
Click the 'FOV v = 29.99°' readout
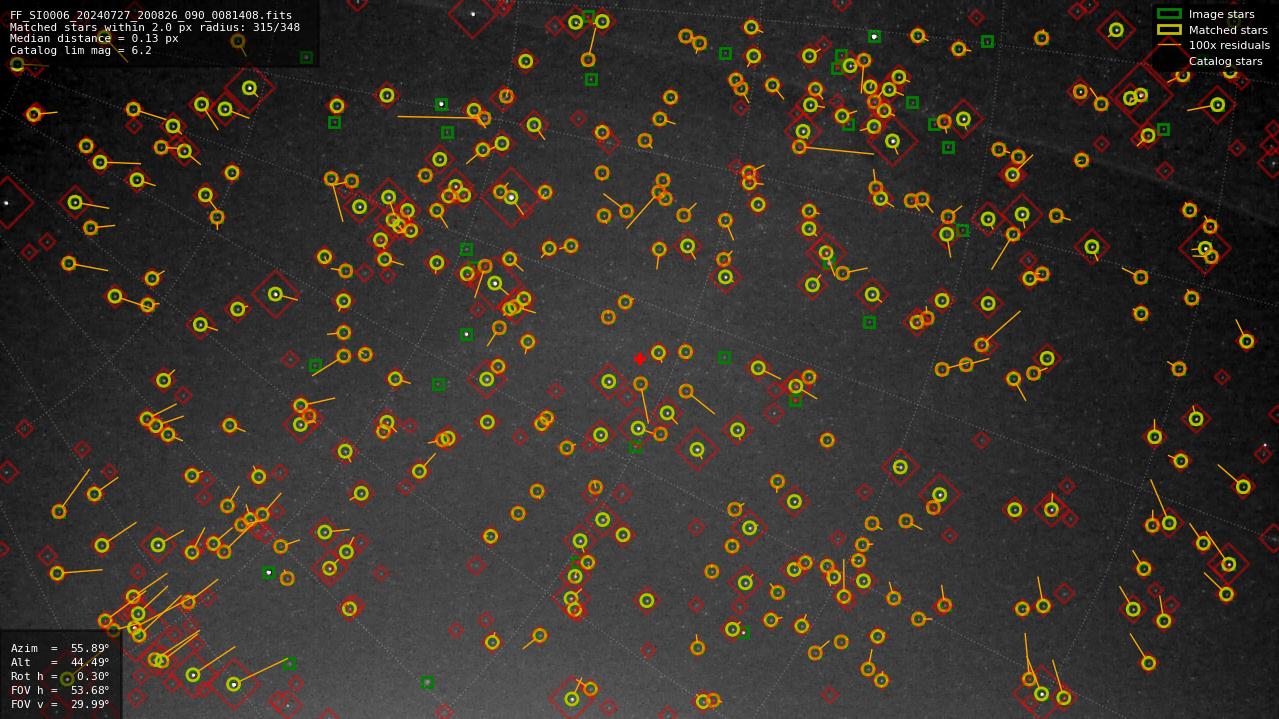tap(60, 704)
